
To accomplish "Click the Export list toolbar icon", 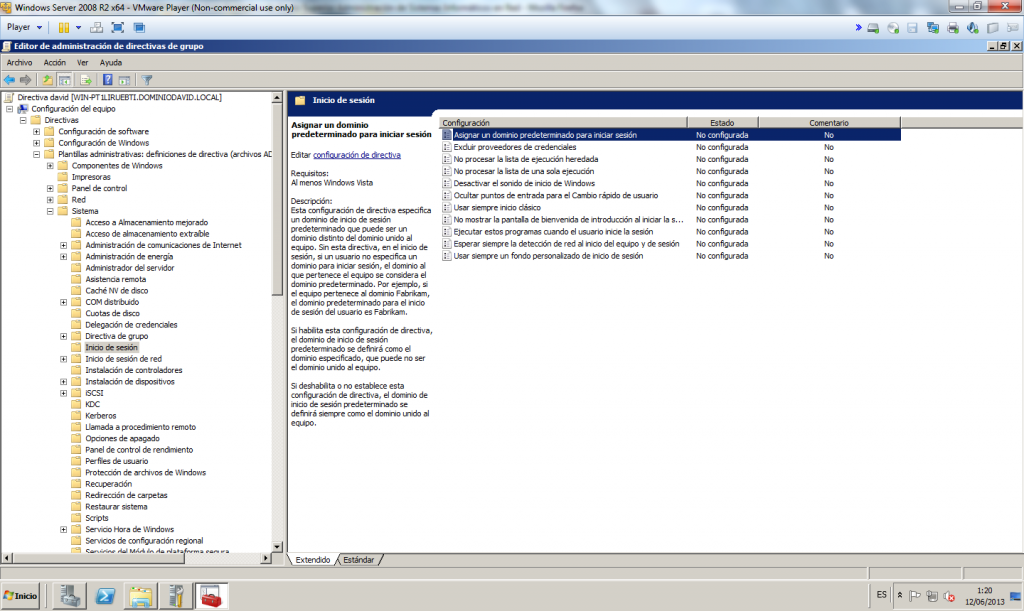I will point(86,79).
